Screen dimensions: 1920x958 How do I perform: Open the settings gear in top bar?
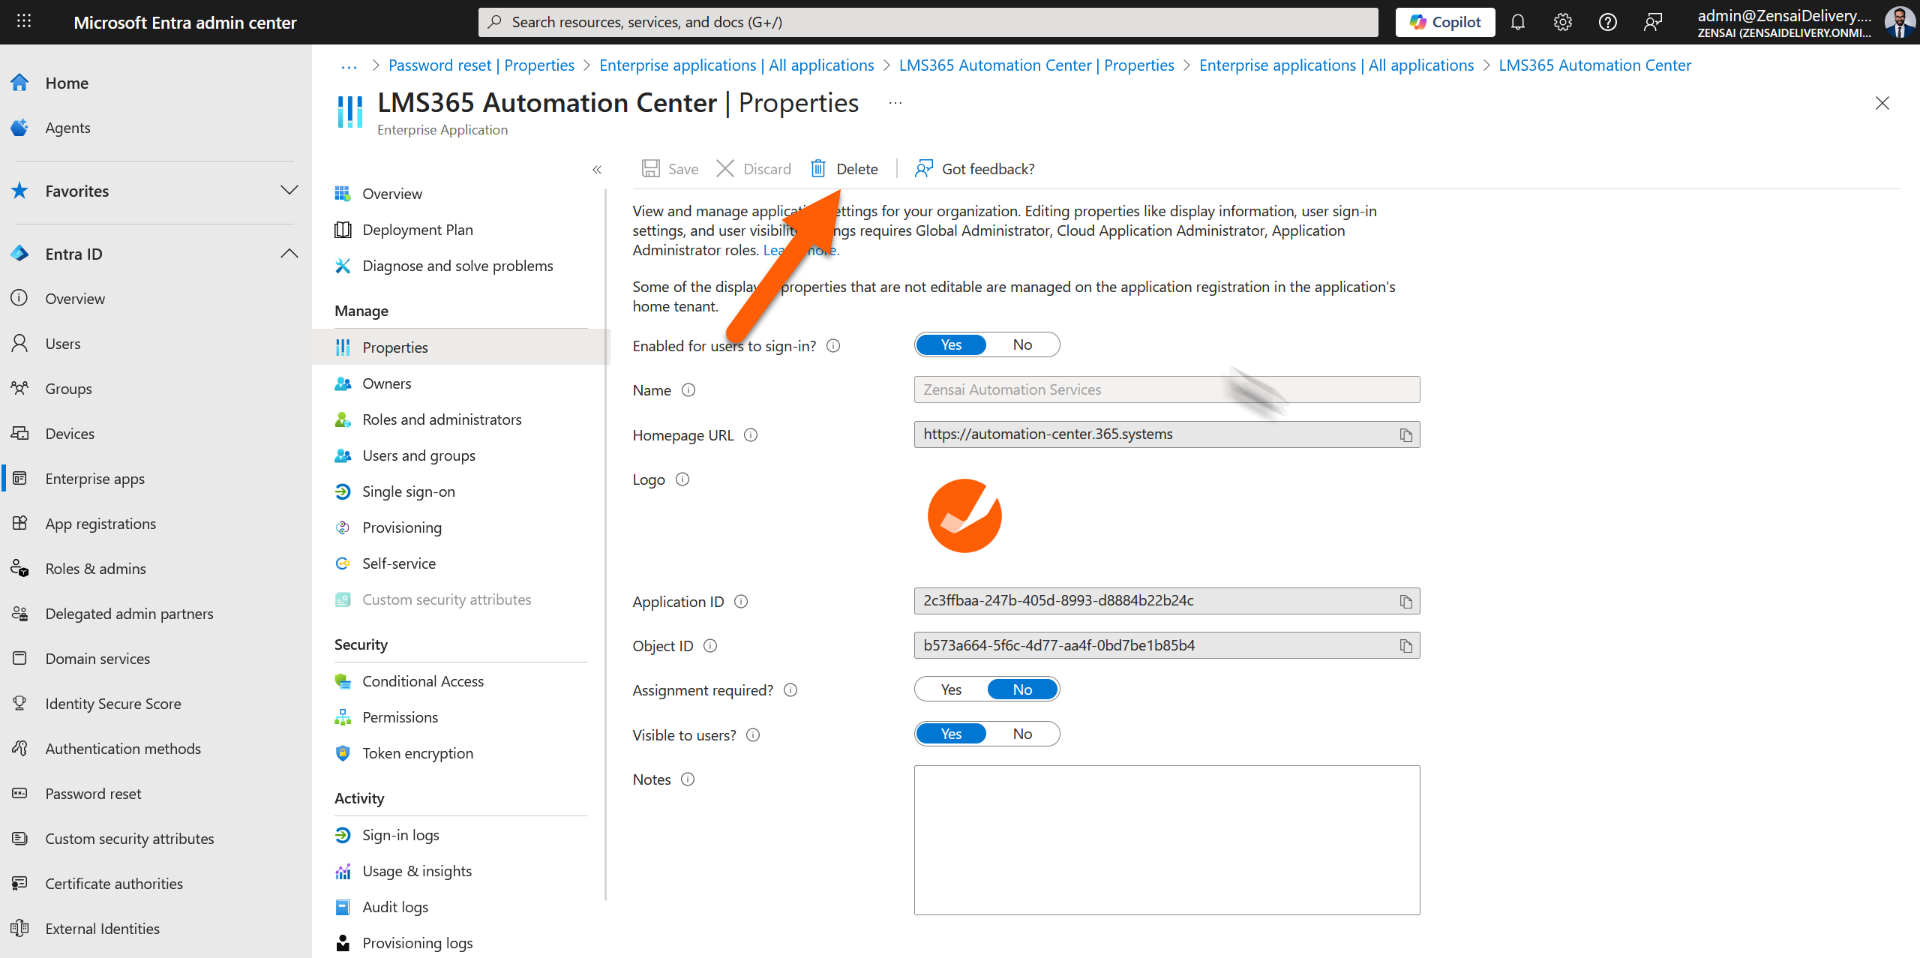[x=1562, y=22]
